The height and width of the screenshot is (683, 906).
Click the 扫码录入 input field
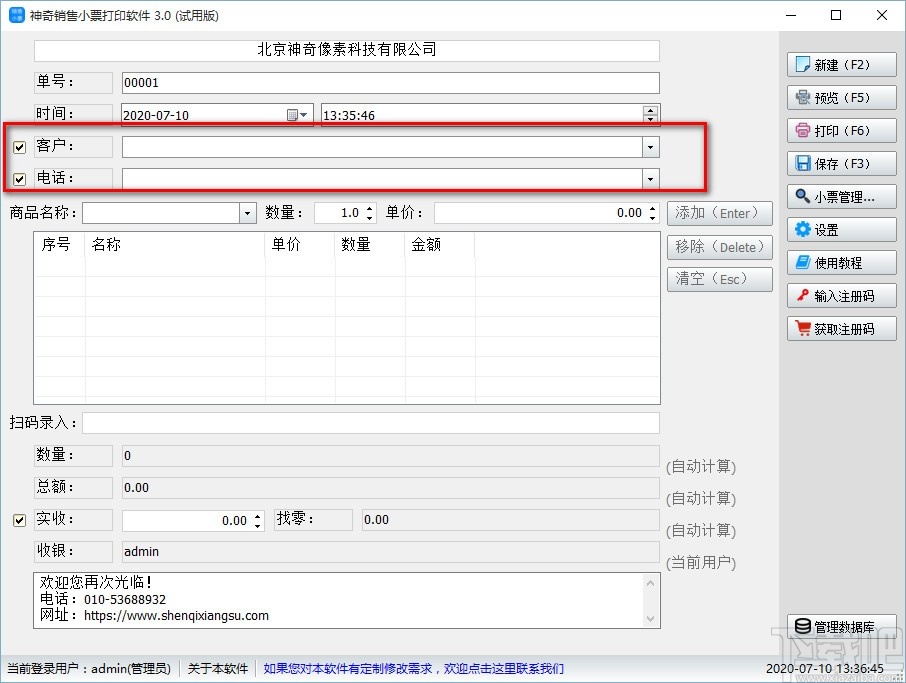[371, 423]
